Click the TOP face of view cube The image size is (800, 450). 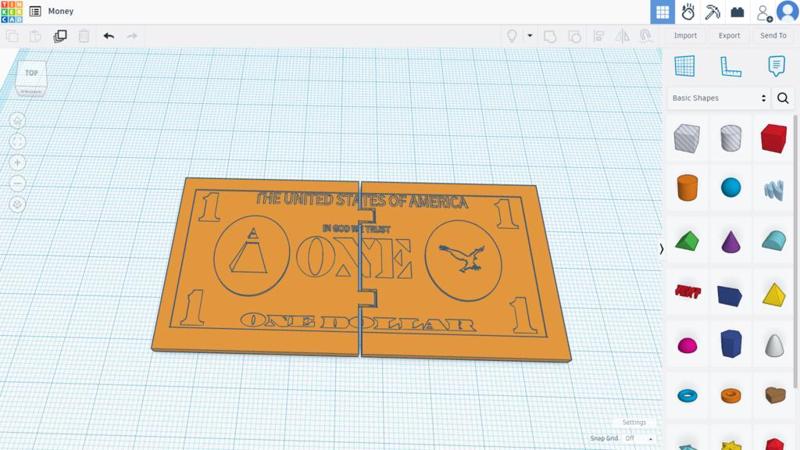32,74
